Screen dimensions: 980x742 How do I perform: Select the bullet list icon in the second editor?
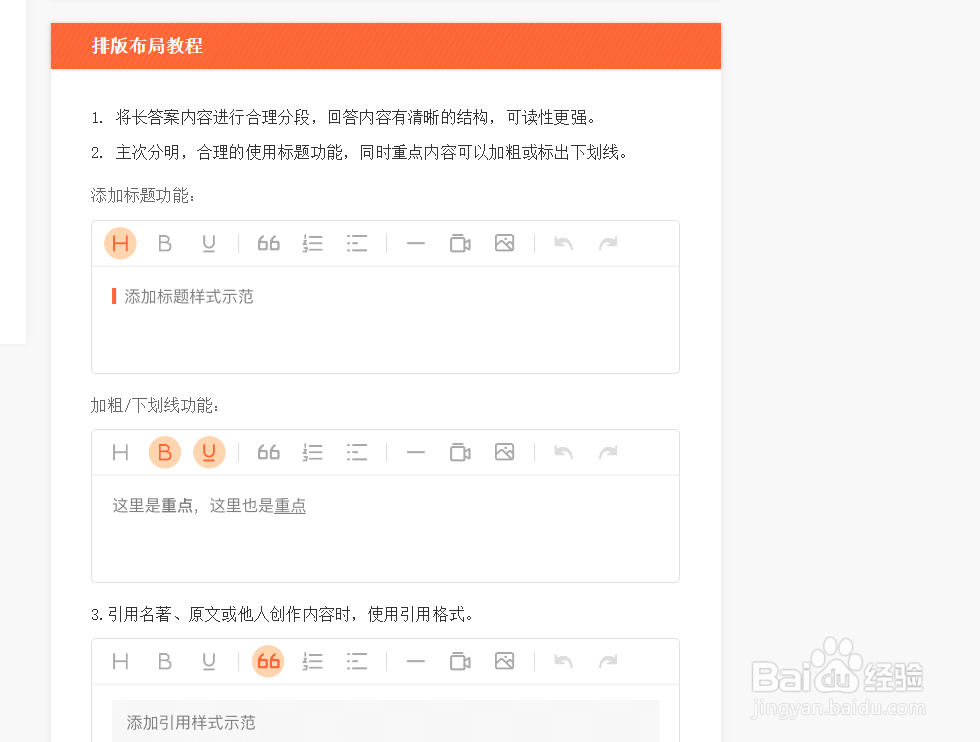(357, 452)
